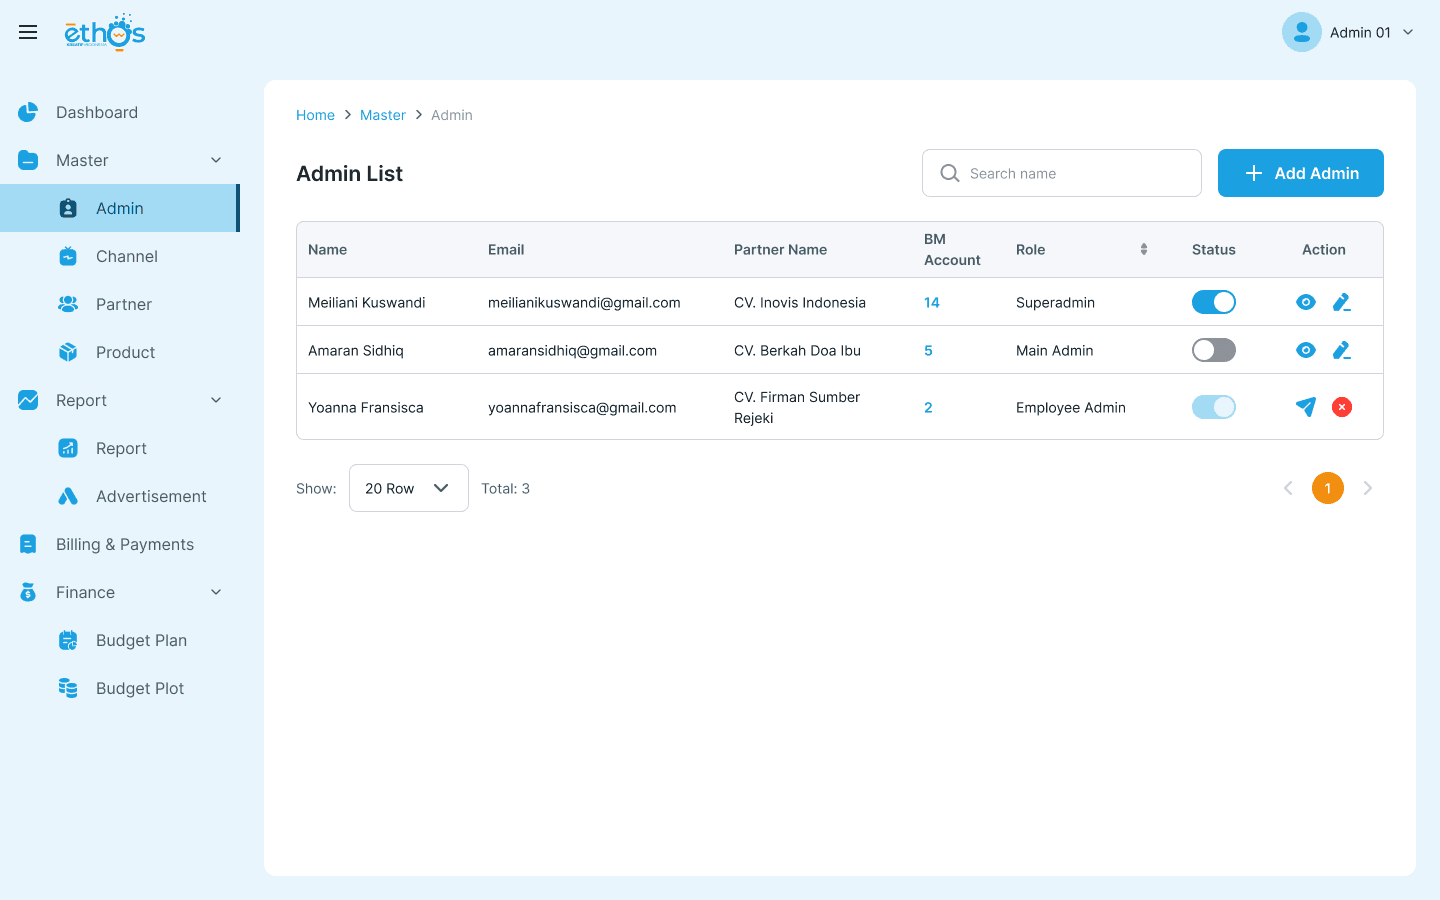Open BM Account count 5 link
The height and width of the screenshot is (900, 1440).
pyautogui.click(x=928, y=350)
